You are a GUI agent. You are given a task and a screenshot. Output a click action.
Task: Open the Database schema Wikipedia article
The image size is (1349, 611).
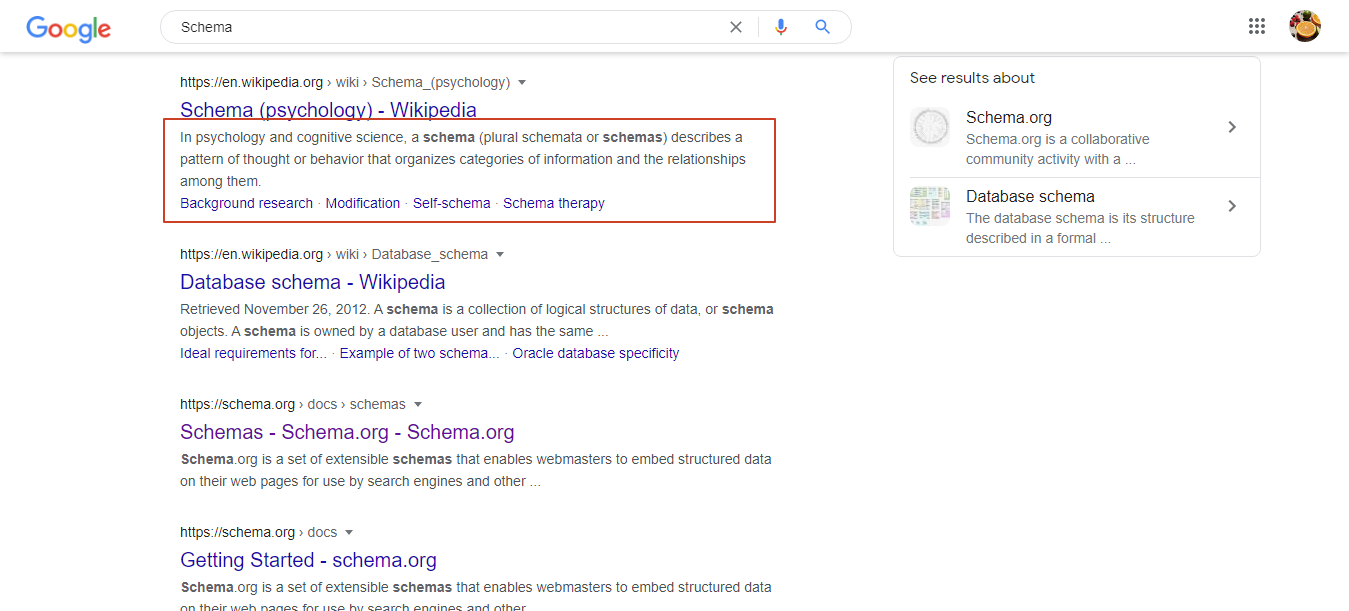click(312, 282)
